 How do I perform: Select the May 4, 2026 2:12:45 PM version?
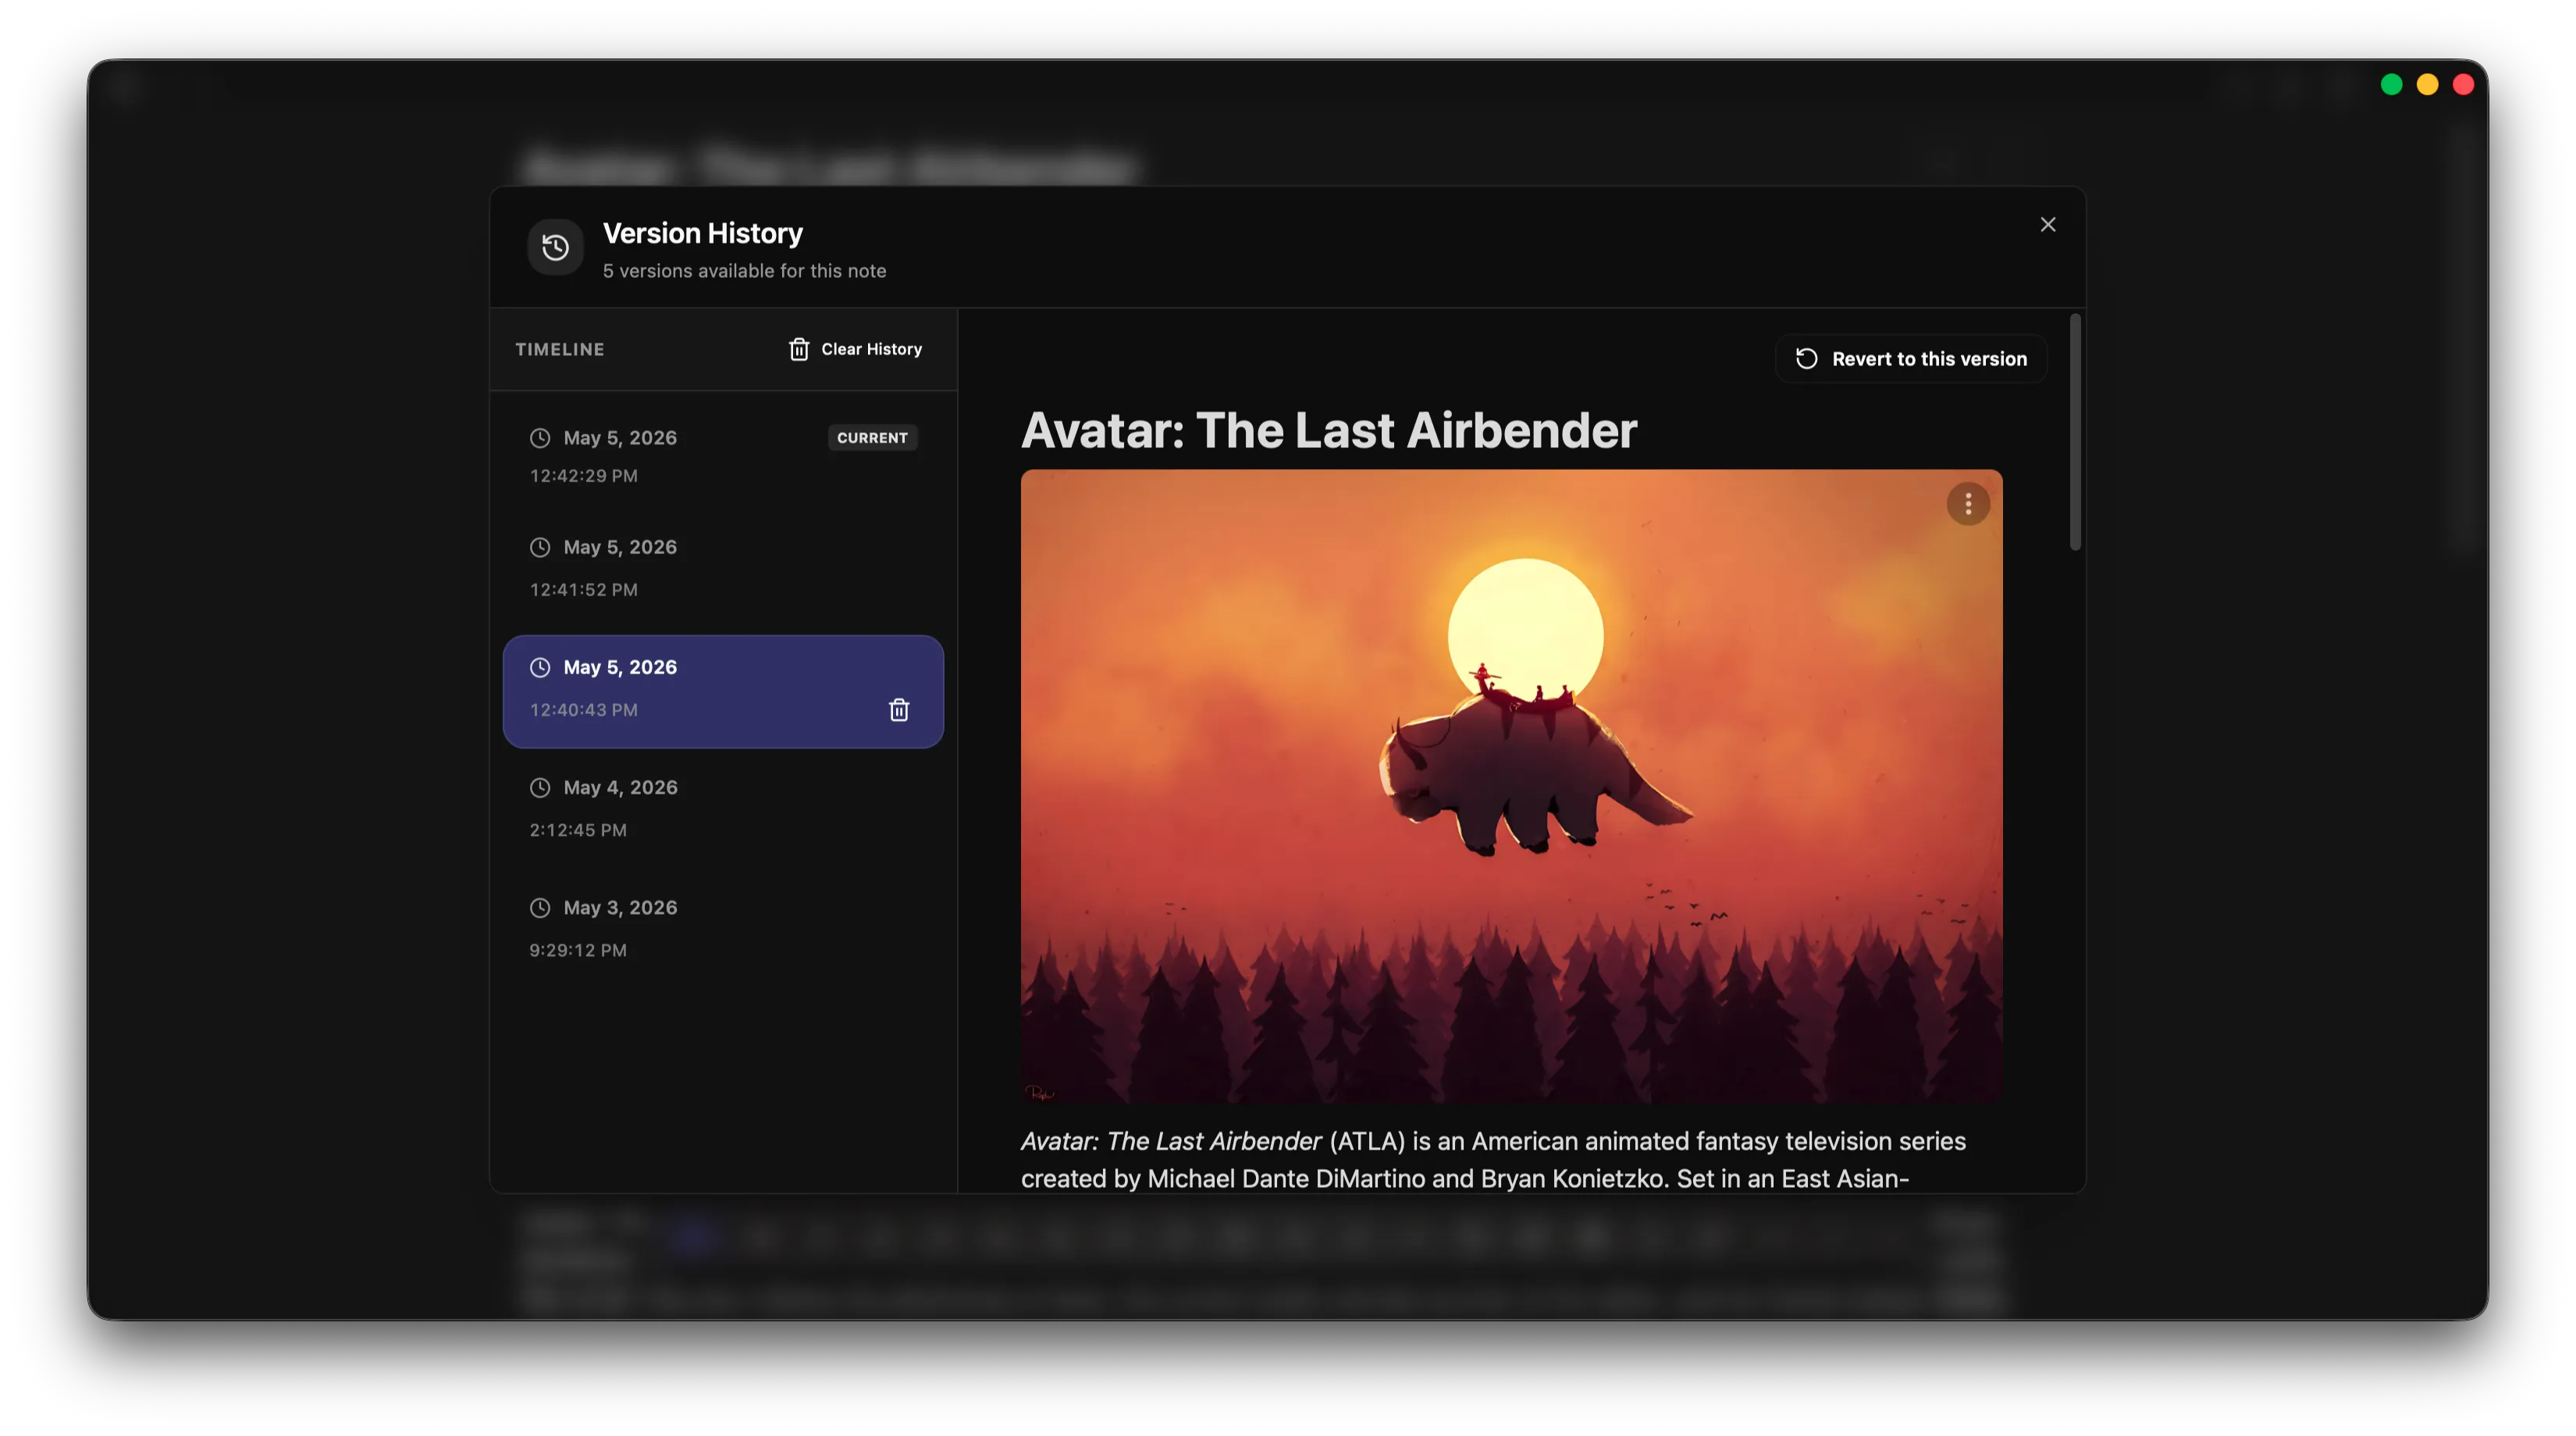point(723,808)
